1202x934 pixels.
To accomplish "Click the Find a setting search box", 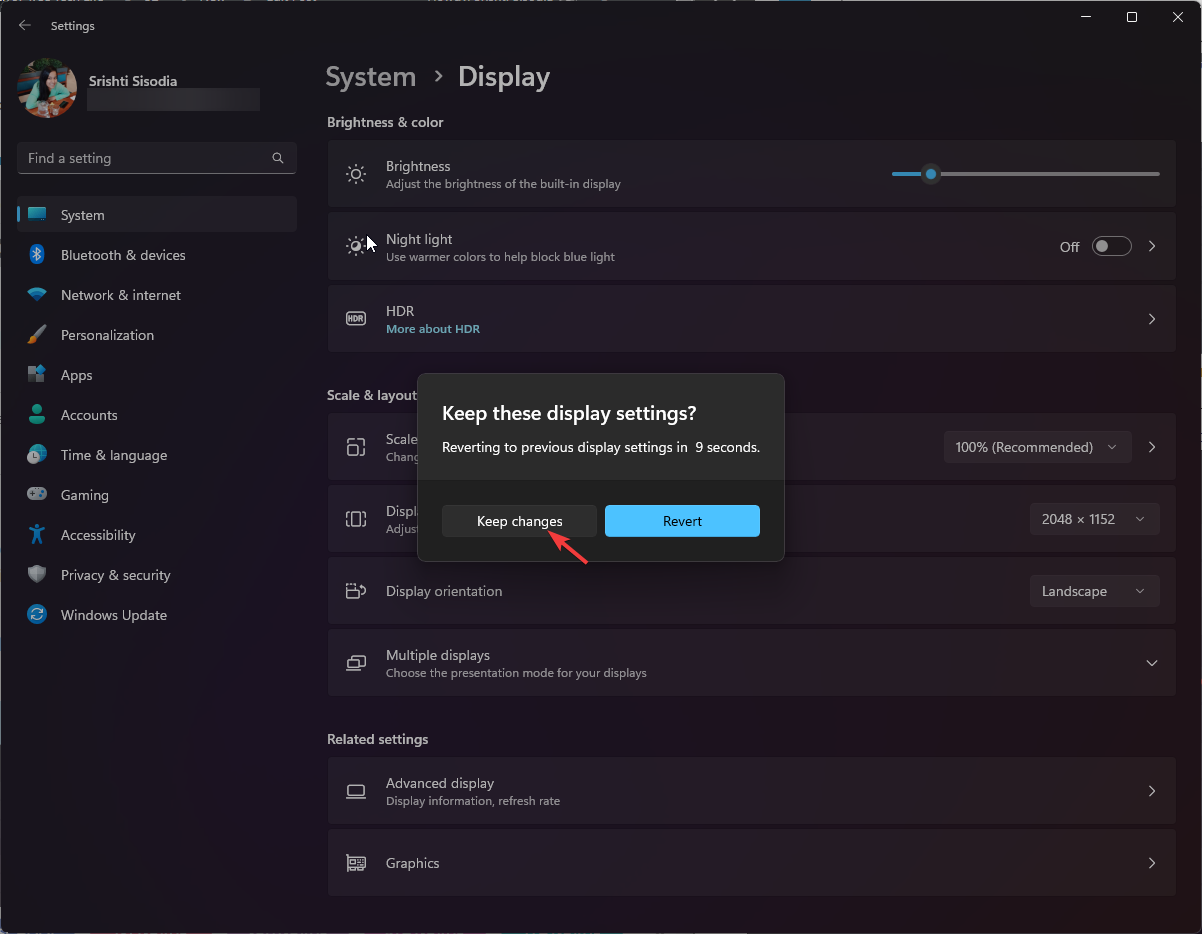I will coord(156,157).
